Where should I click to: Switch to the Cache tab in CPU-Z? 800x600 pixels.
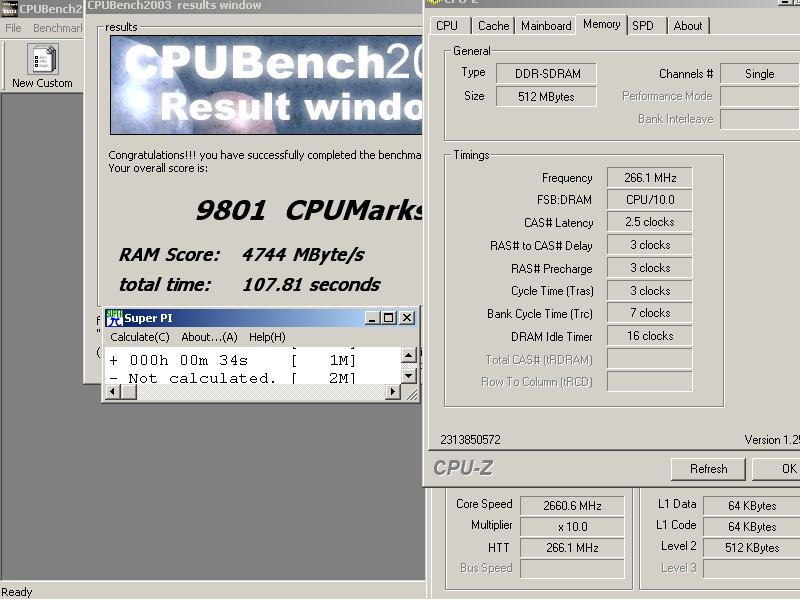pyautogui.click(x=493, y=26)
